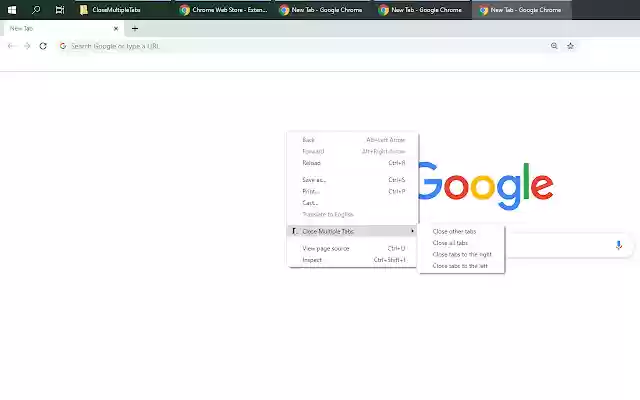Screen dimensions: 640x400
Task: Go forward using browser forward arrow
Action: [27, 46]
